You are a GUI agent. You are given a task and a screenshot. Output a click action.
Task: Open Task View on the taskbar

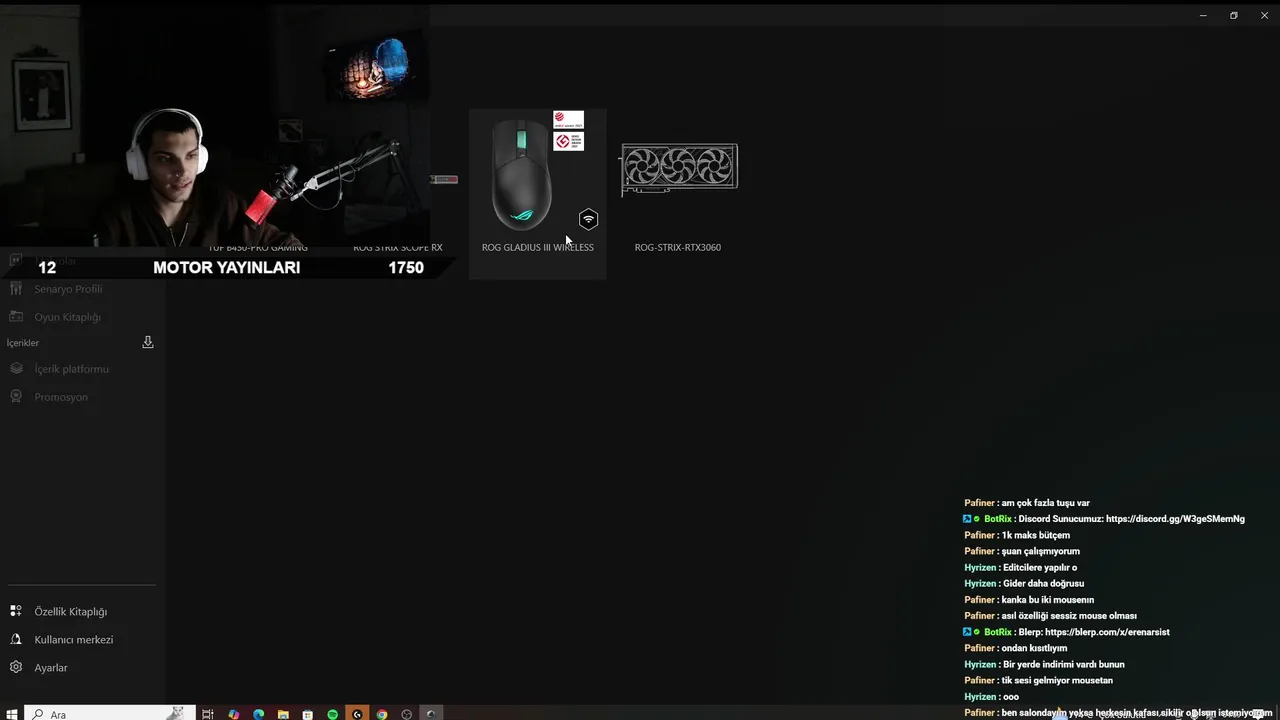(x=207, y=714)
